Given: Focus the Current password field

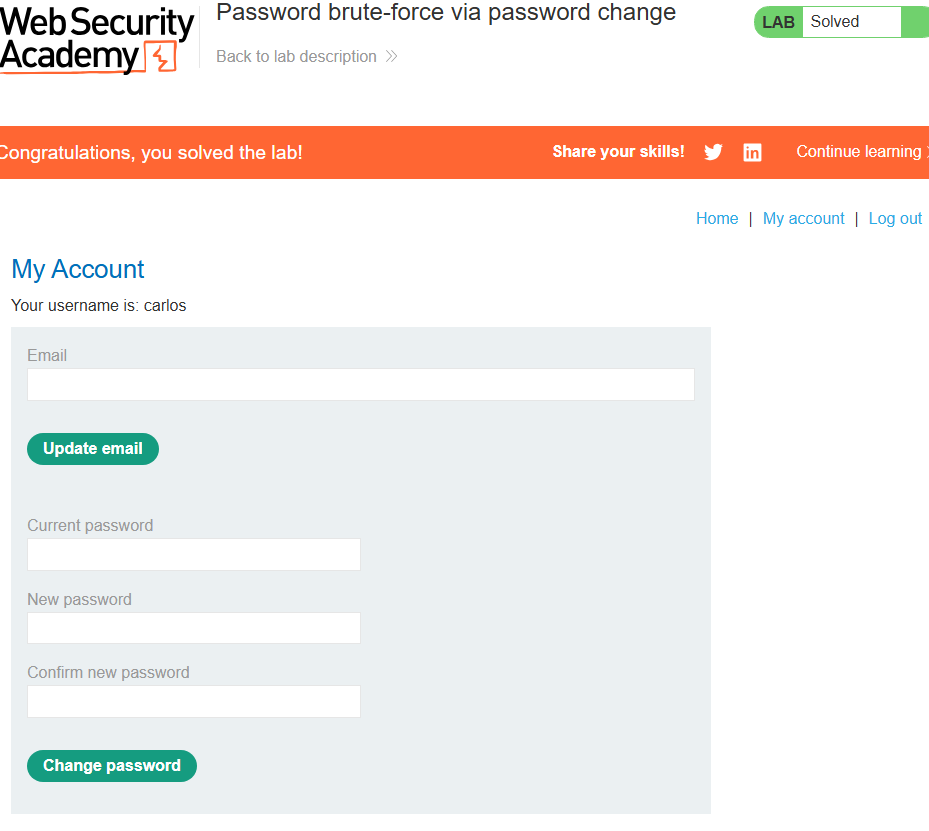Looking at the screenshot, I should 194,554.
